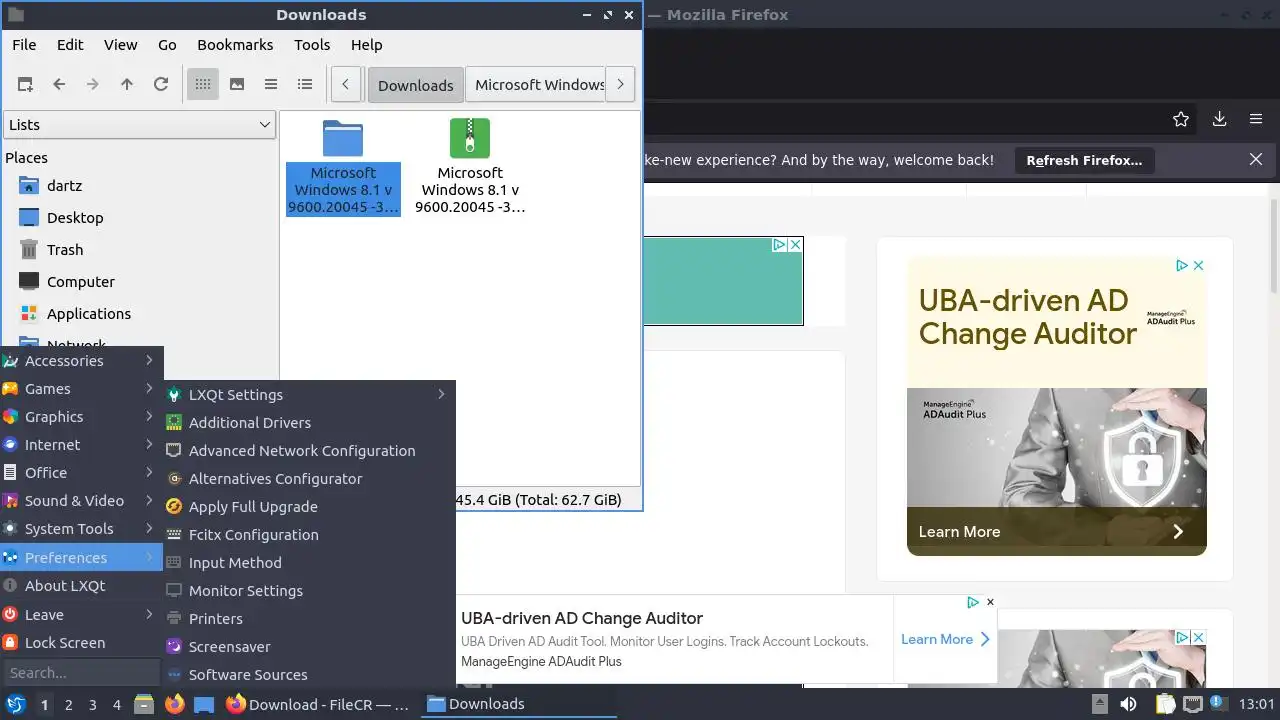Select the Microsoft Windows 8.1 zip archive

pos(470,167)
